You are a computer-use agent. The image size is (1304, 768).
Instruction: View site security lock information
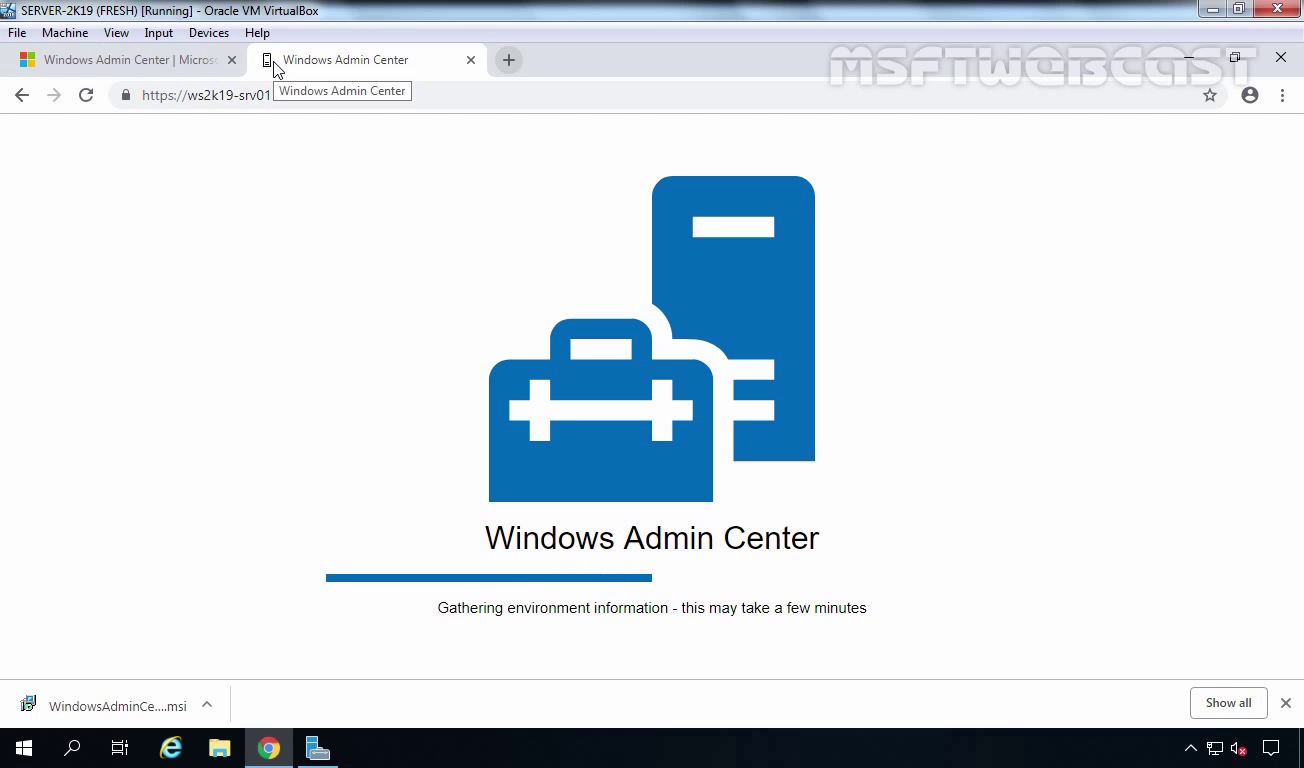pos(125,95)
